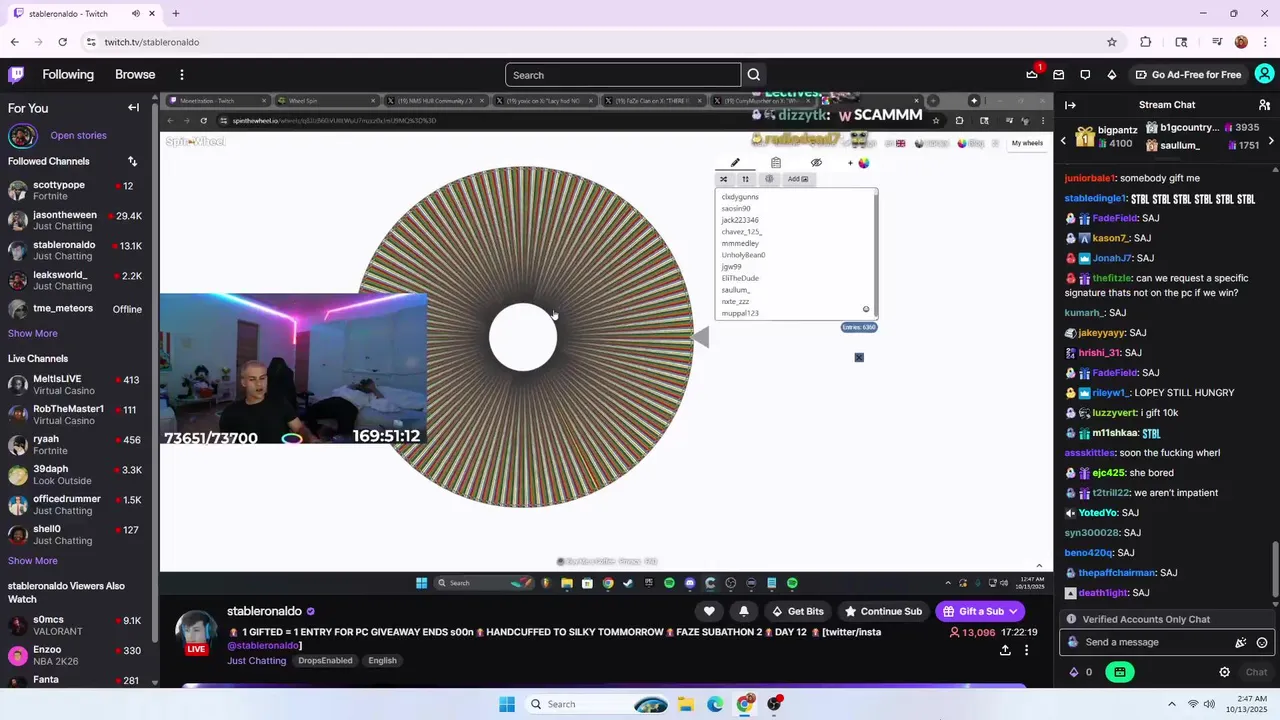Go back in browser history
Viewport: 1280px width, 720px height.
click(14, 42)
